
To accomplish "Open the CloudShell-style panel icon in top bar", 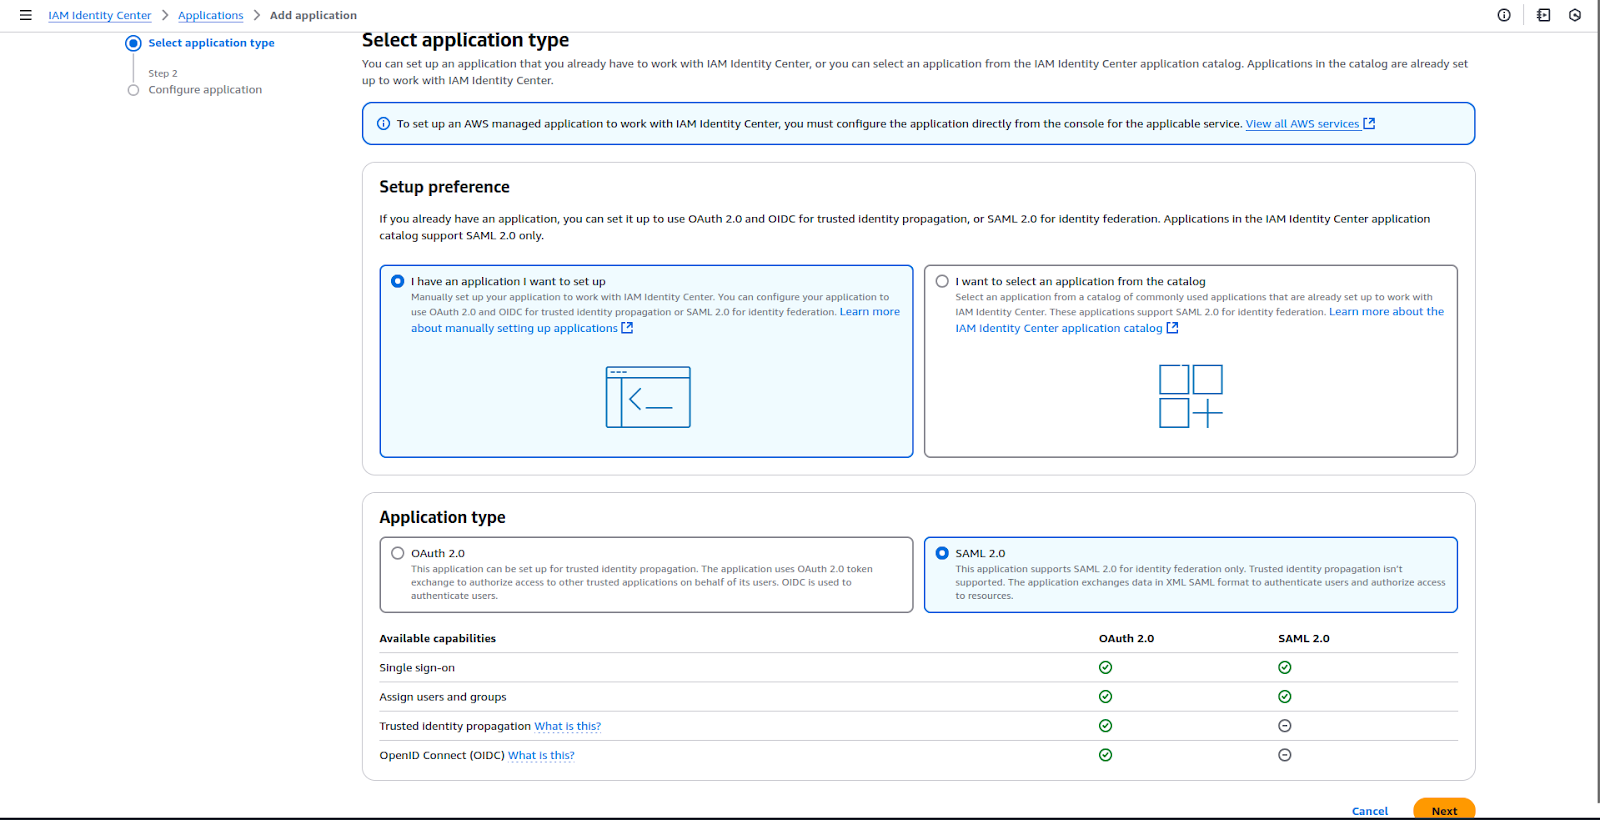I will pos(1543,15).
